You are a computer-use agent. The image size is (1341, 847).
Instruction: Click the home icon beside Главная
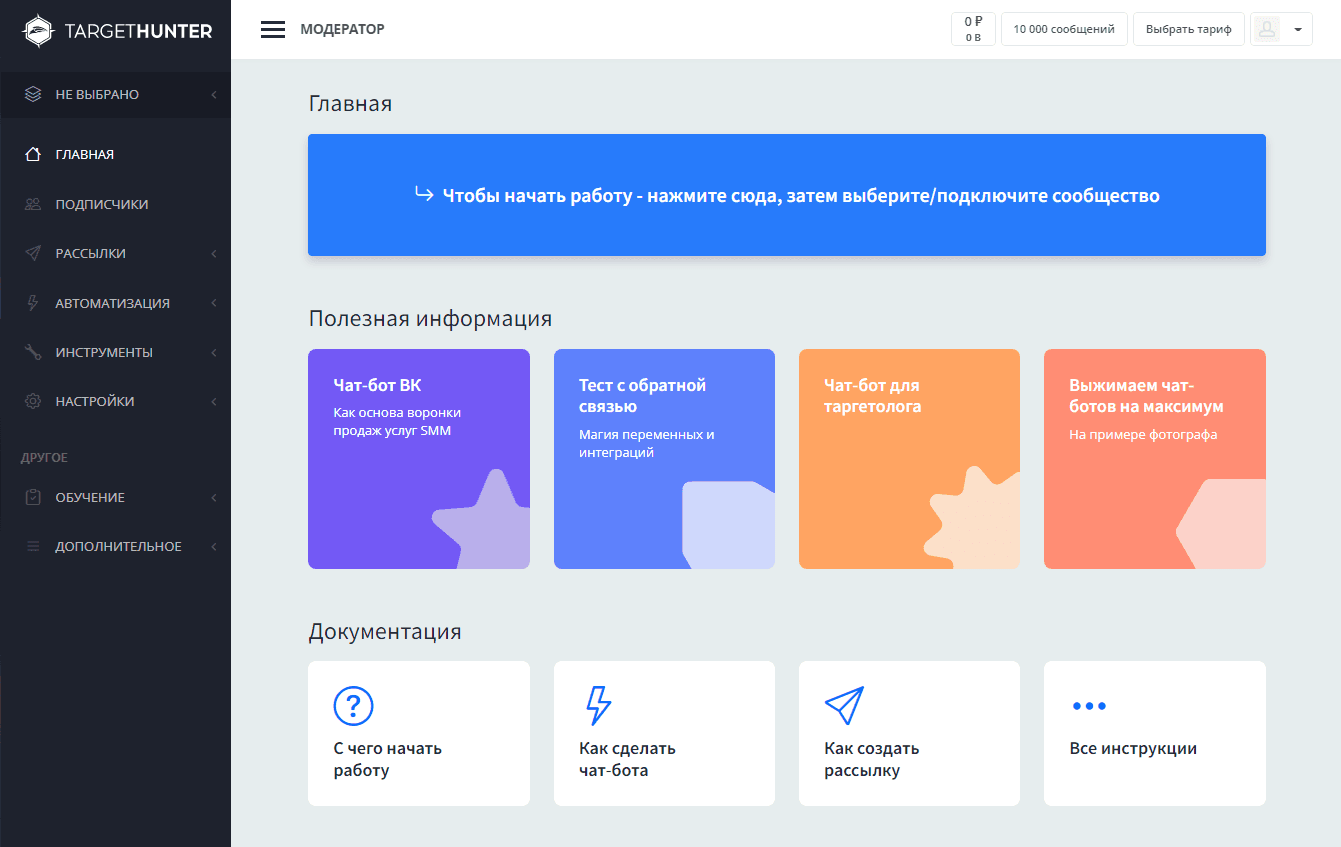(x=33, y=155)
